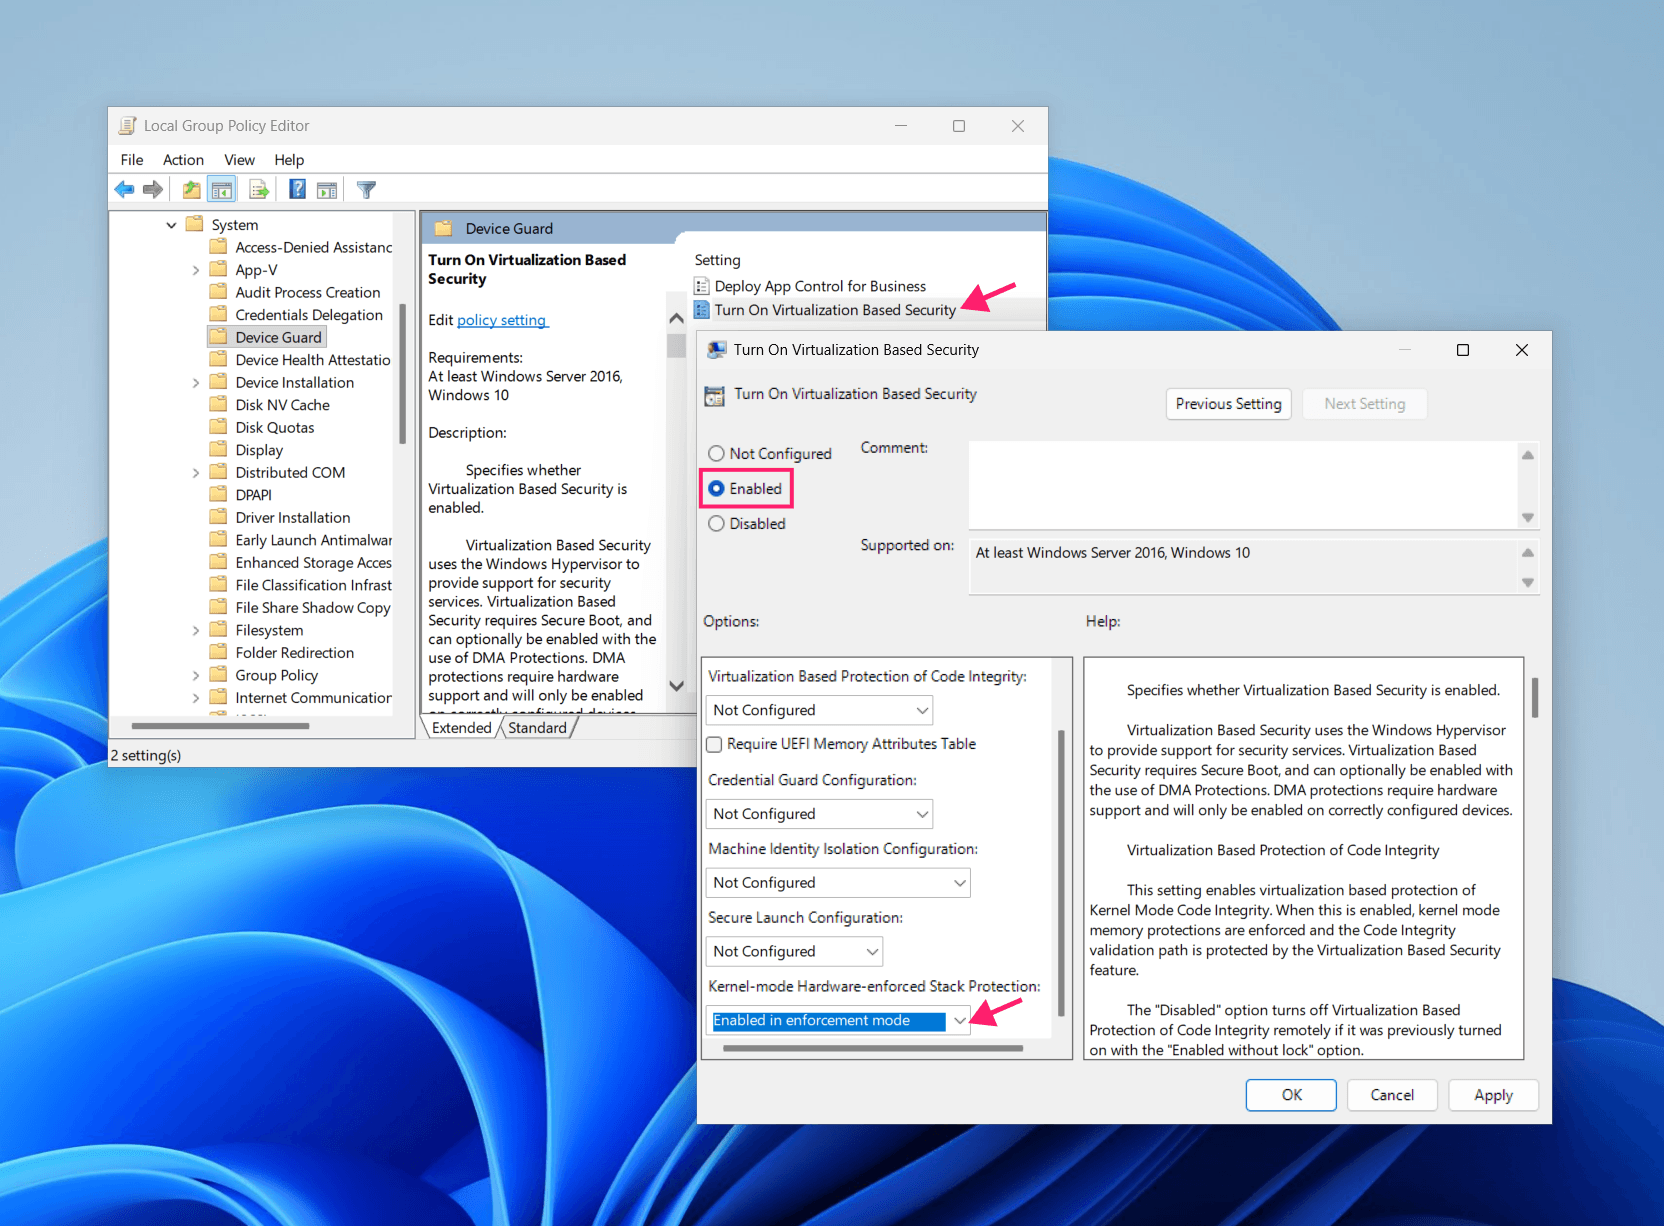Click the Device Health Attestation folder icon
Viewport: 1664px width, 1226px height.
point(218,359)
